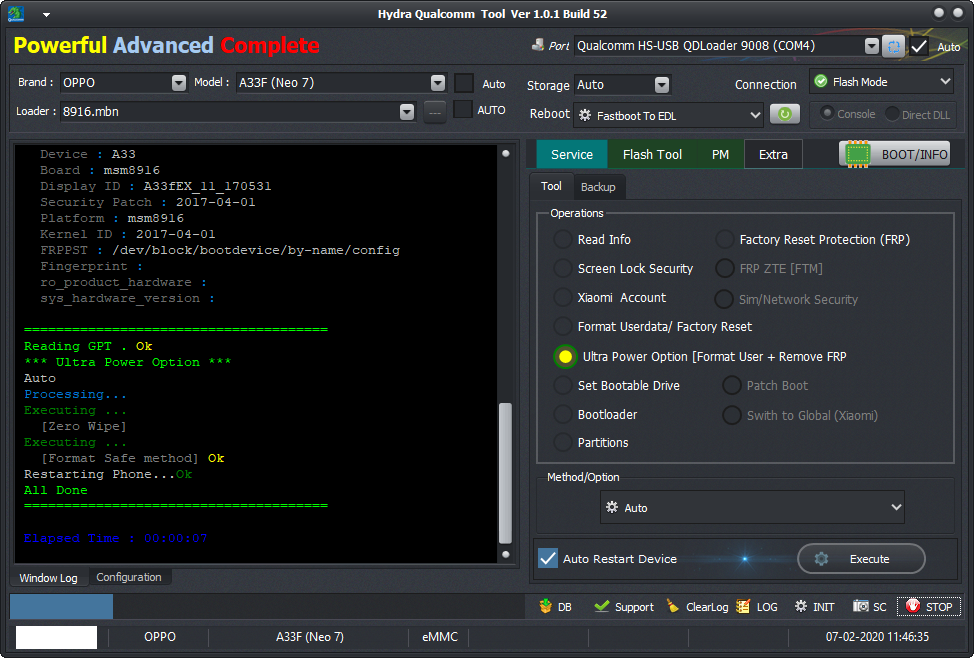
Task: Select Format Userdata/Factory Reset option
Action: (x=563, y=326)
